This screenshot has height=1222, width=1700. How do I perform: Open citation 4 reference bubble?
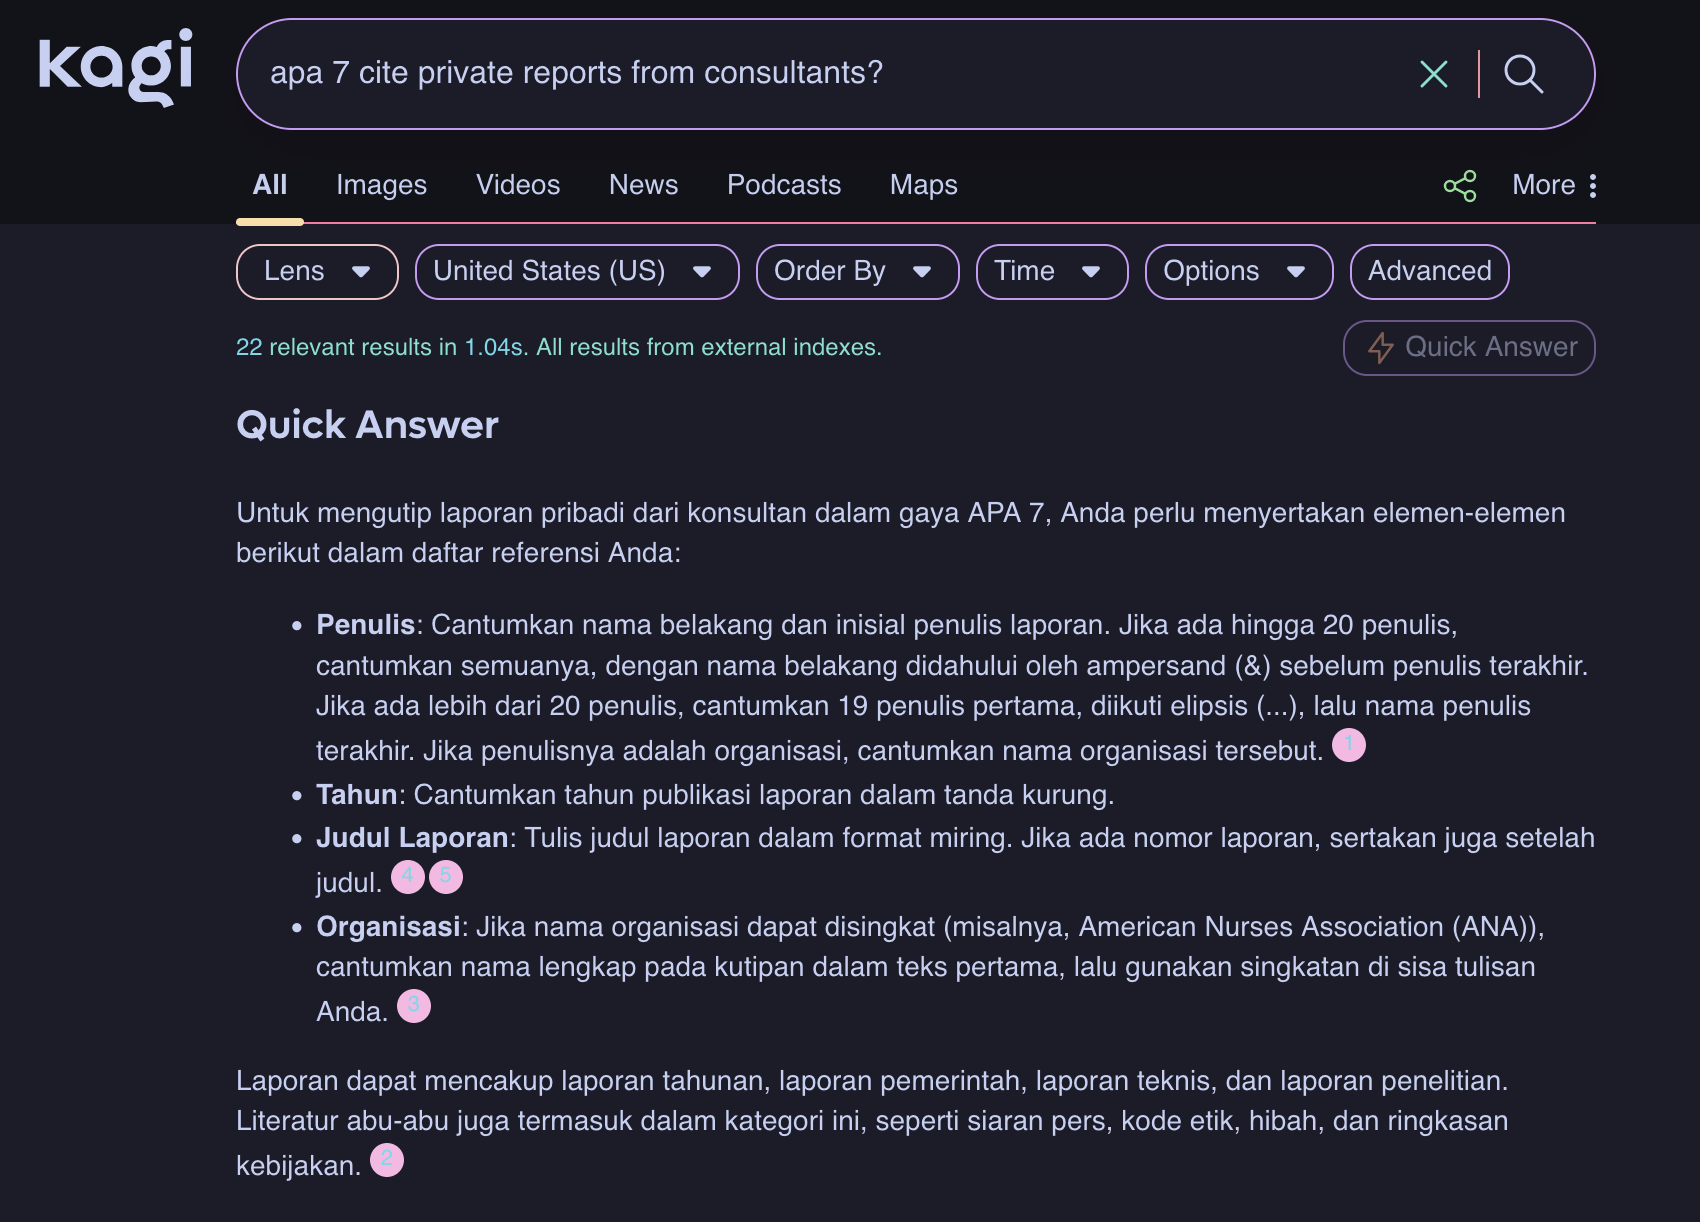point(407,877)
